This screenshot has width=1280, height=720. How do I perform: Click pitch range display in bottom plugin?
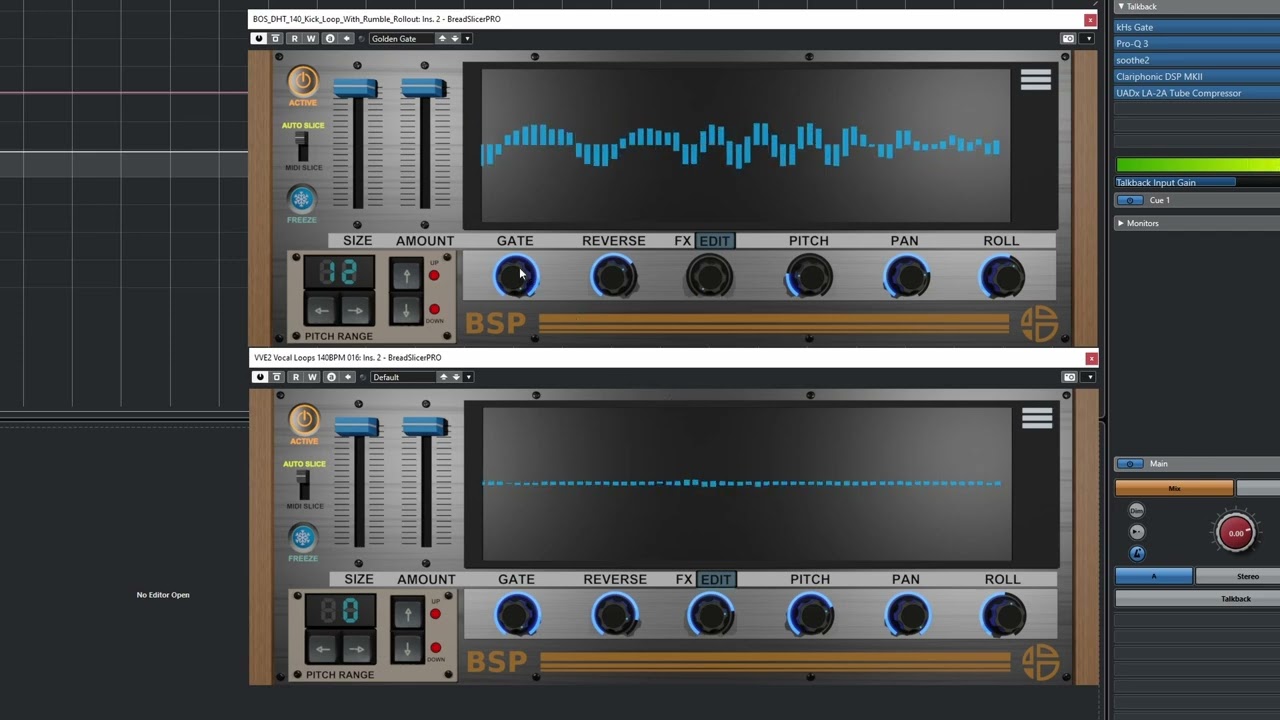pyautogui.click(x=340, y=610)
